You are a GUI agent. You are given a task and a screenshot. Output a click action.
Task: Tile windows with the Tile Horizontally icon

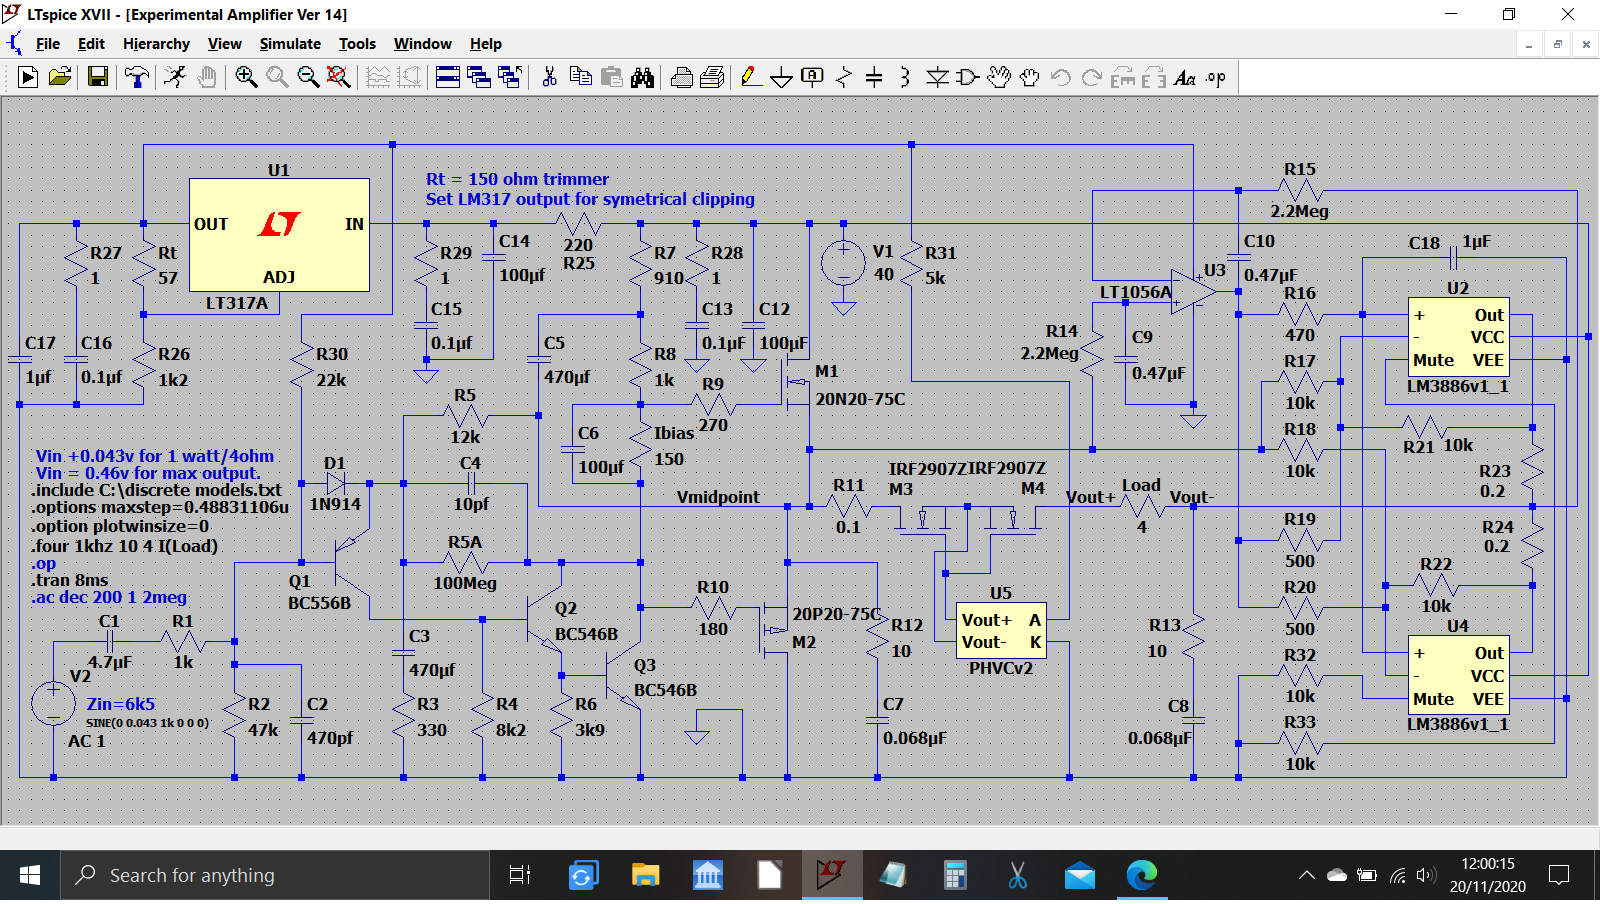tap(448, 77)
